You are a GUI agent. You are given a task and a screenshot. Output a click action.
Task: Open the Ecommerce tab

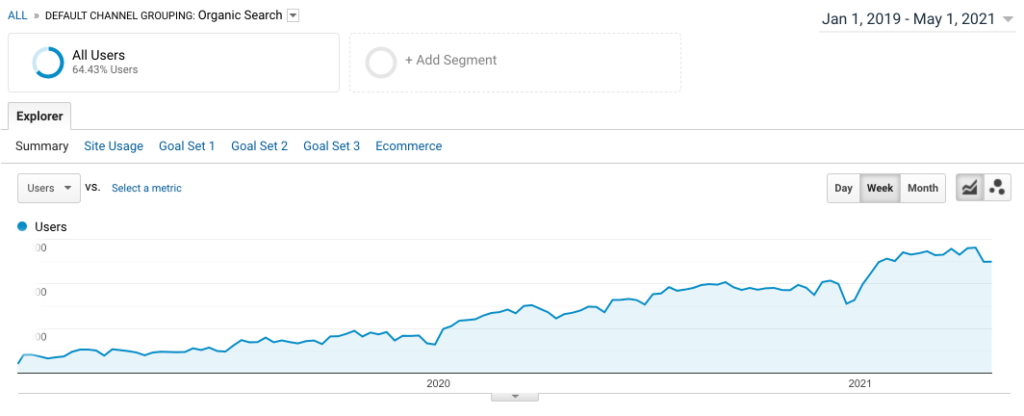(408, 146)
